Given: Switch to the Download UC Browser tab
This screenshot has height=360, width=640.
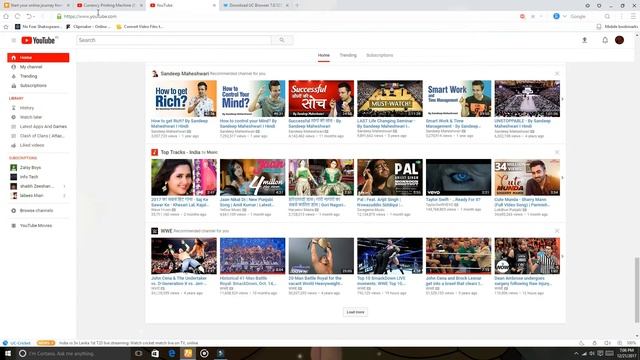Looking at the screenshot, I should pyautogui.click(x=256, y=5).
